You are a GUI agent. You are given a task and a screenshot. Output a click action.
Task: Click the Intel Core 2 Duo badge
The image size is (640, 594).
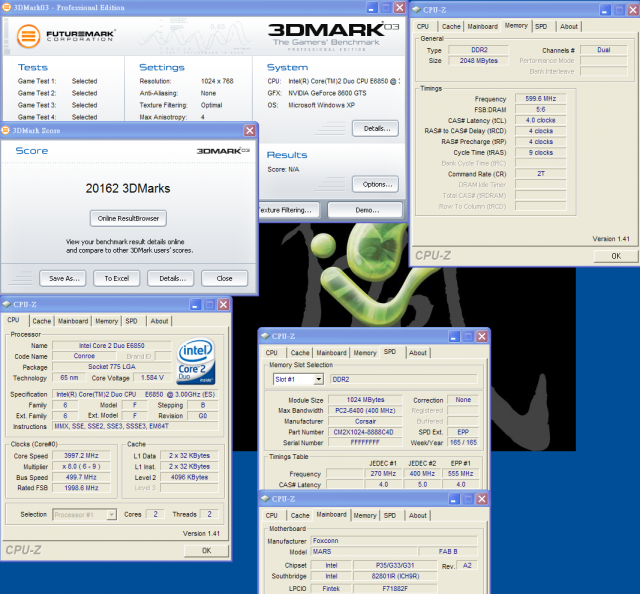click(196, 361)
